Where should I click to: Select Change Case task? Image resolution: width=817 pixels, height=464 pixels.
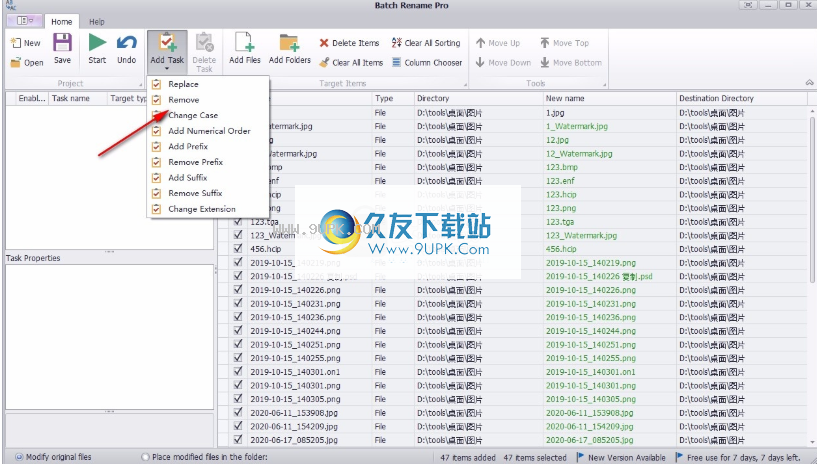[x=208, y=115]
